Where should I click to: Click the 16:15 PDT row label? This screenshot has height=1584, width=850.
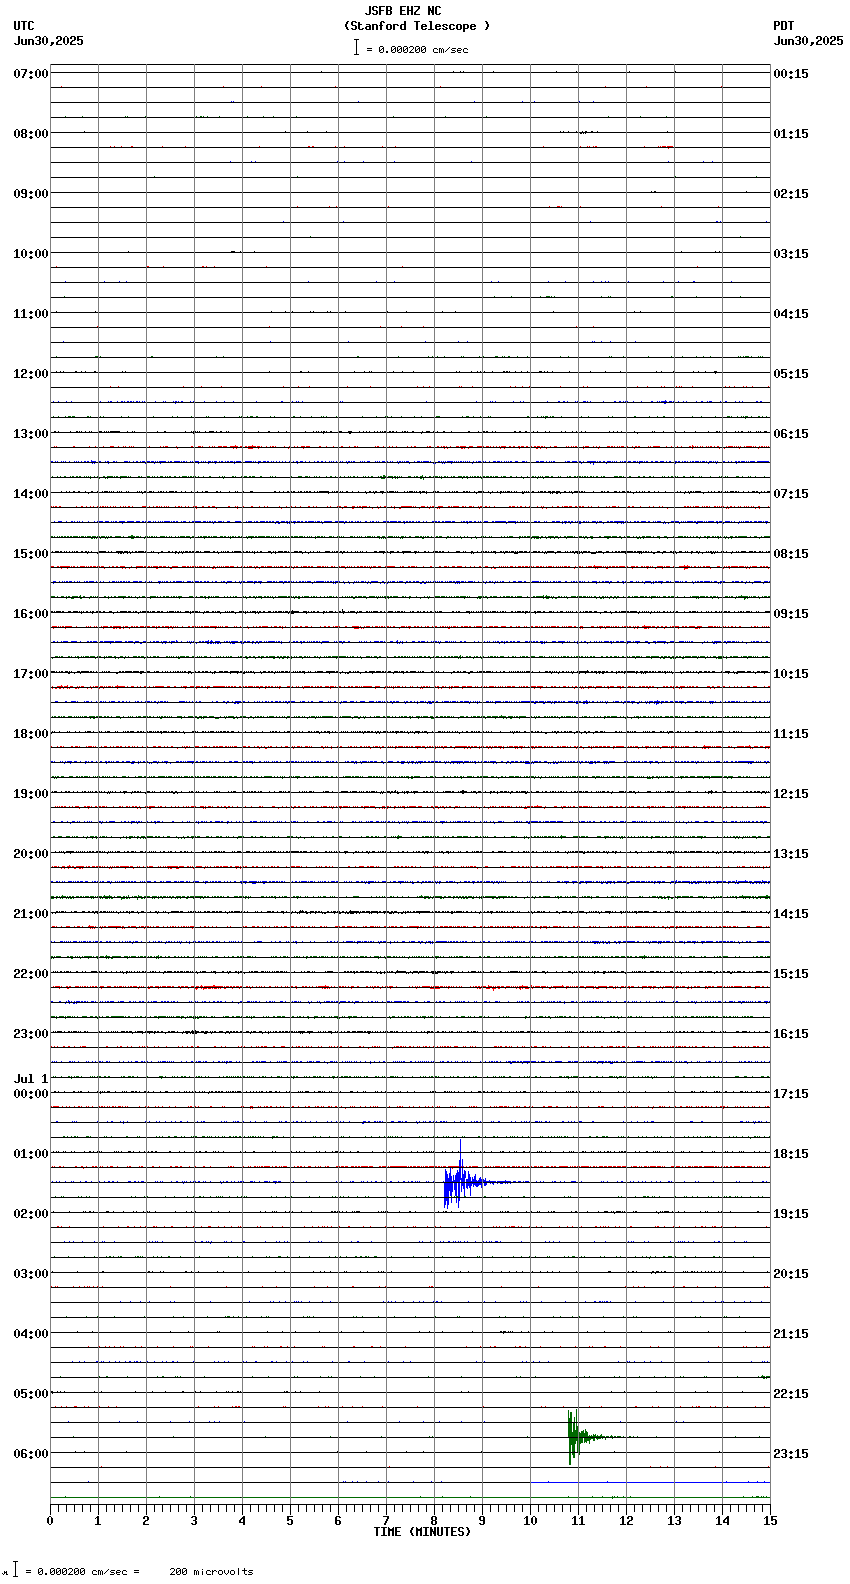point(791,1034)
